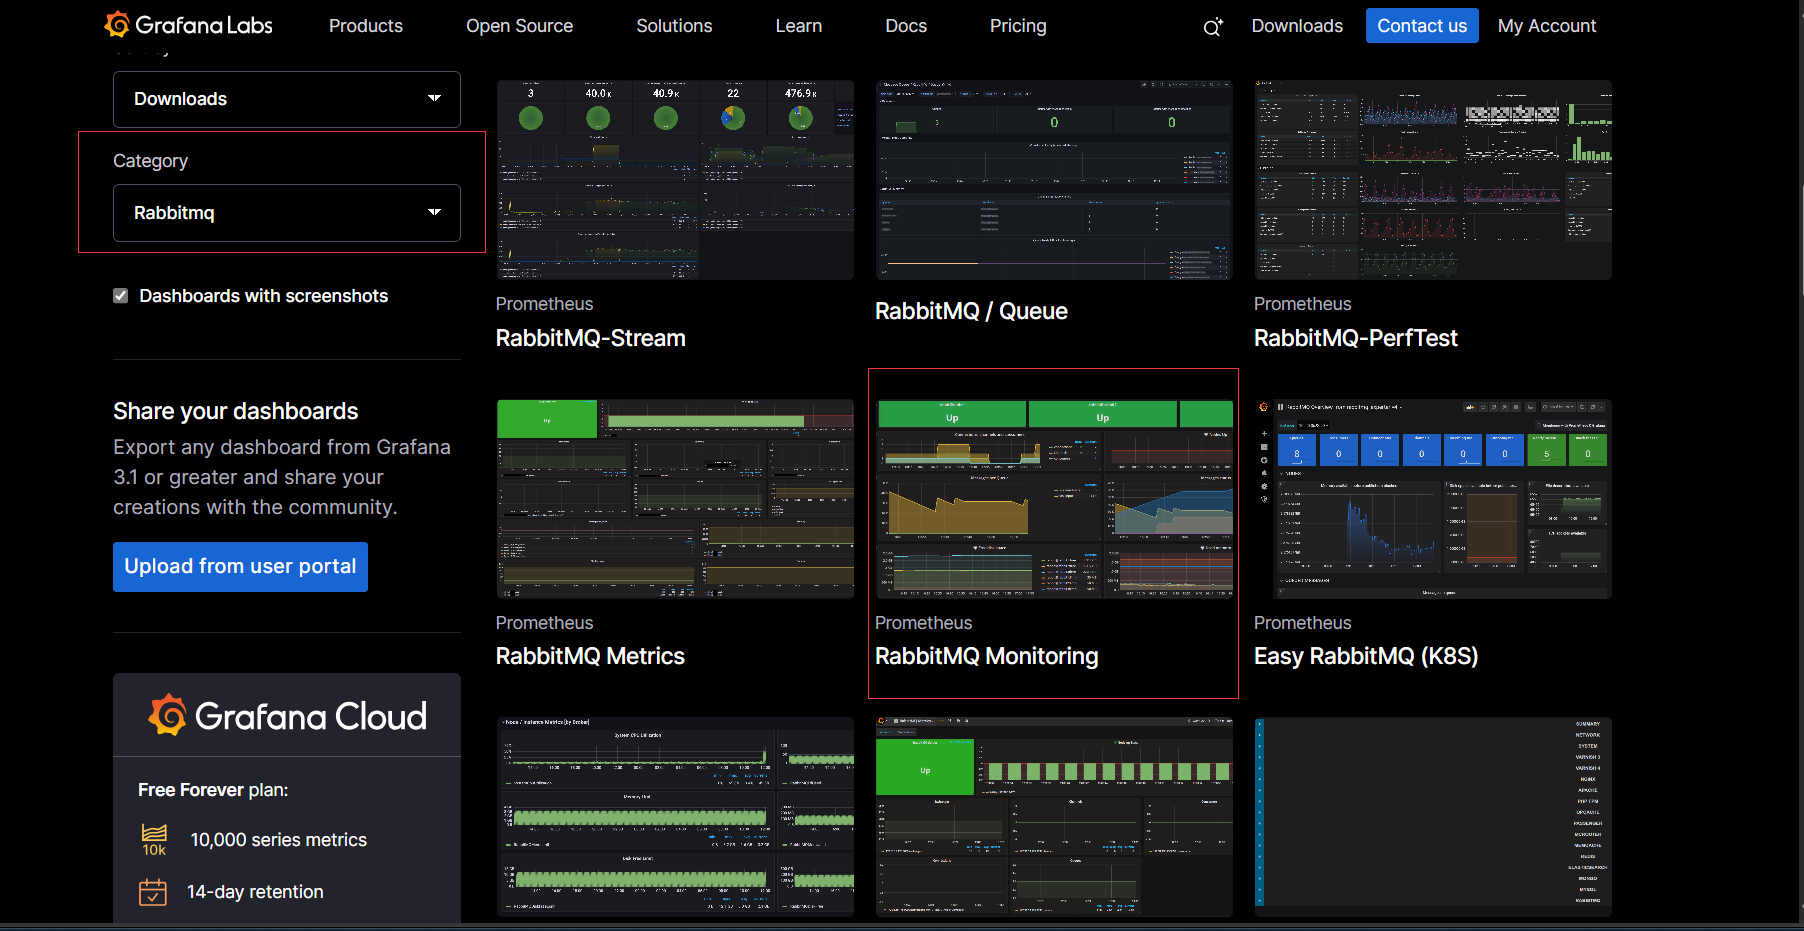
Task: Open the Solutions menu
Action: pyautogui.click(x=674, y=26)
